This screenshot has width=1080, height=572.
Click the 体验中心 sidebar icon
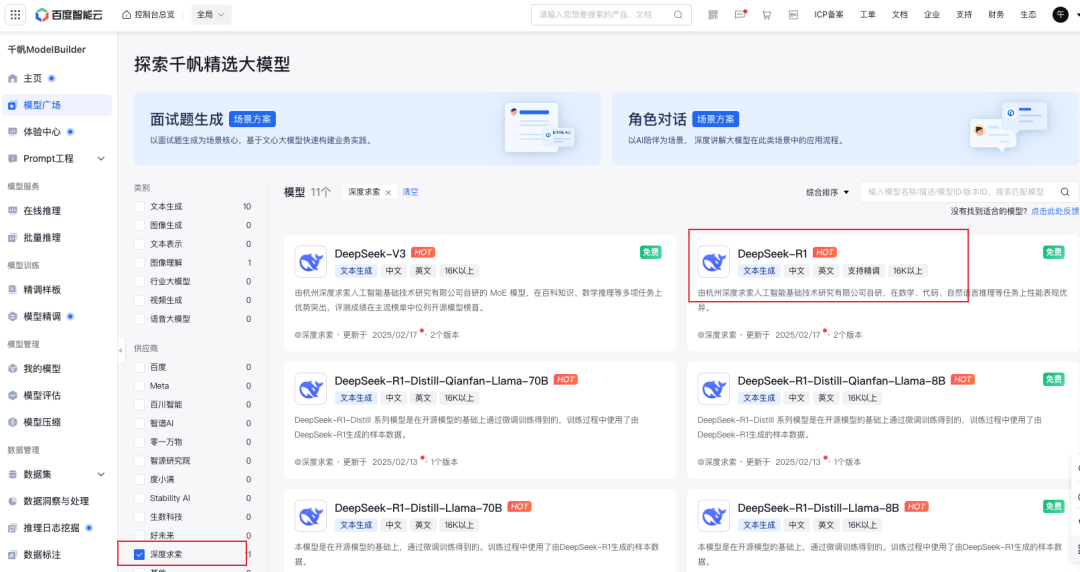point(12,132)
